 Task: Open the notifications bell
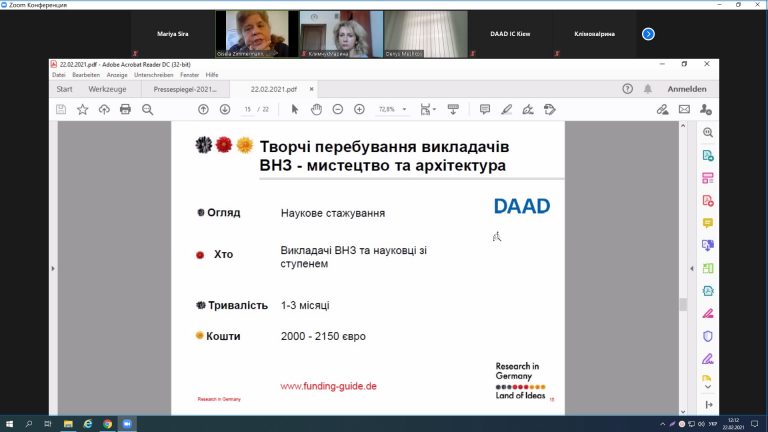click(648, 89)
